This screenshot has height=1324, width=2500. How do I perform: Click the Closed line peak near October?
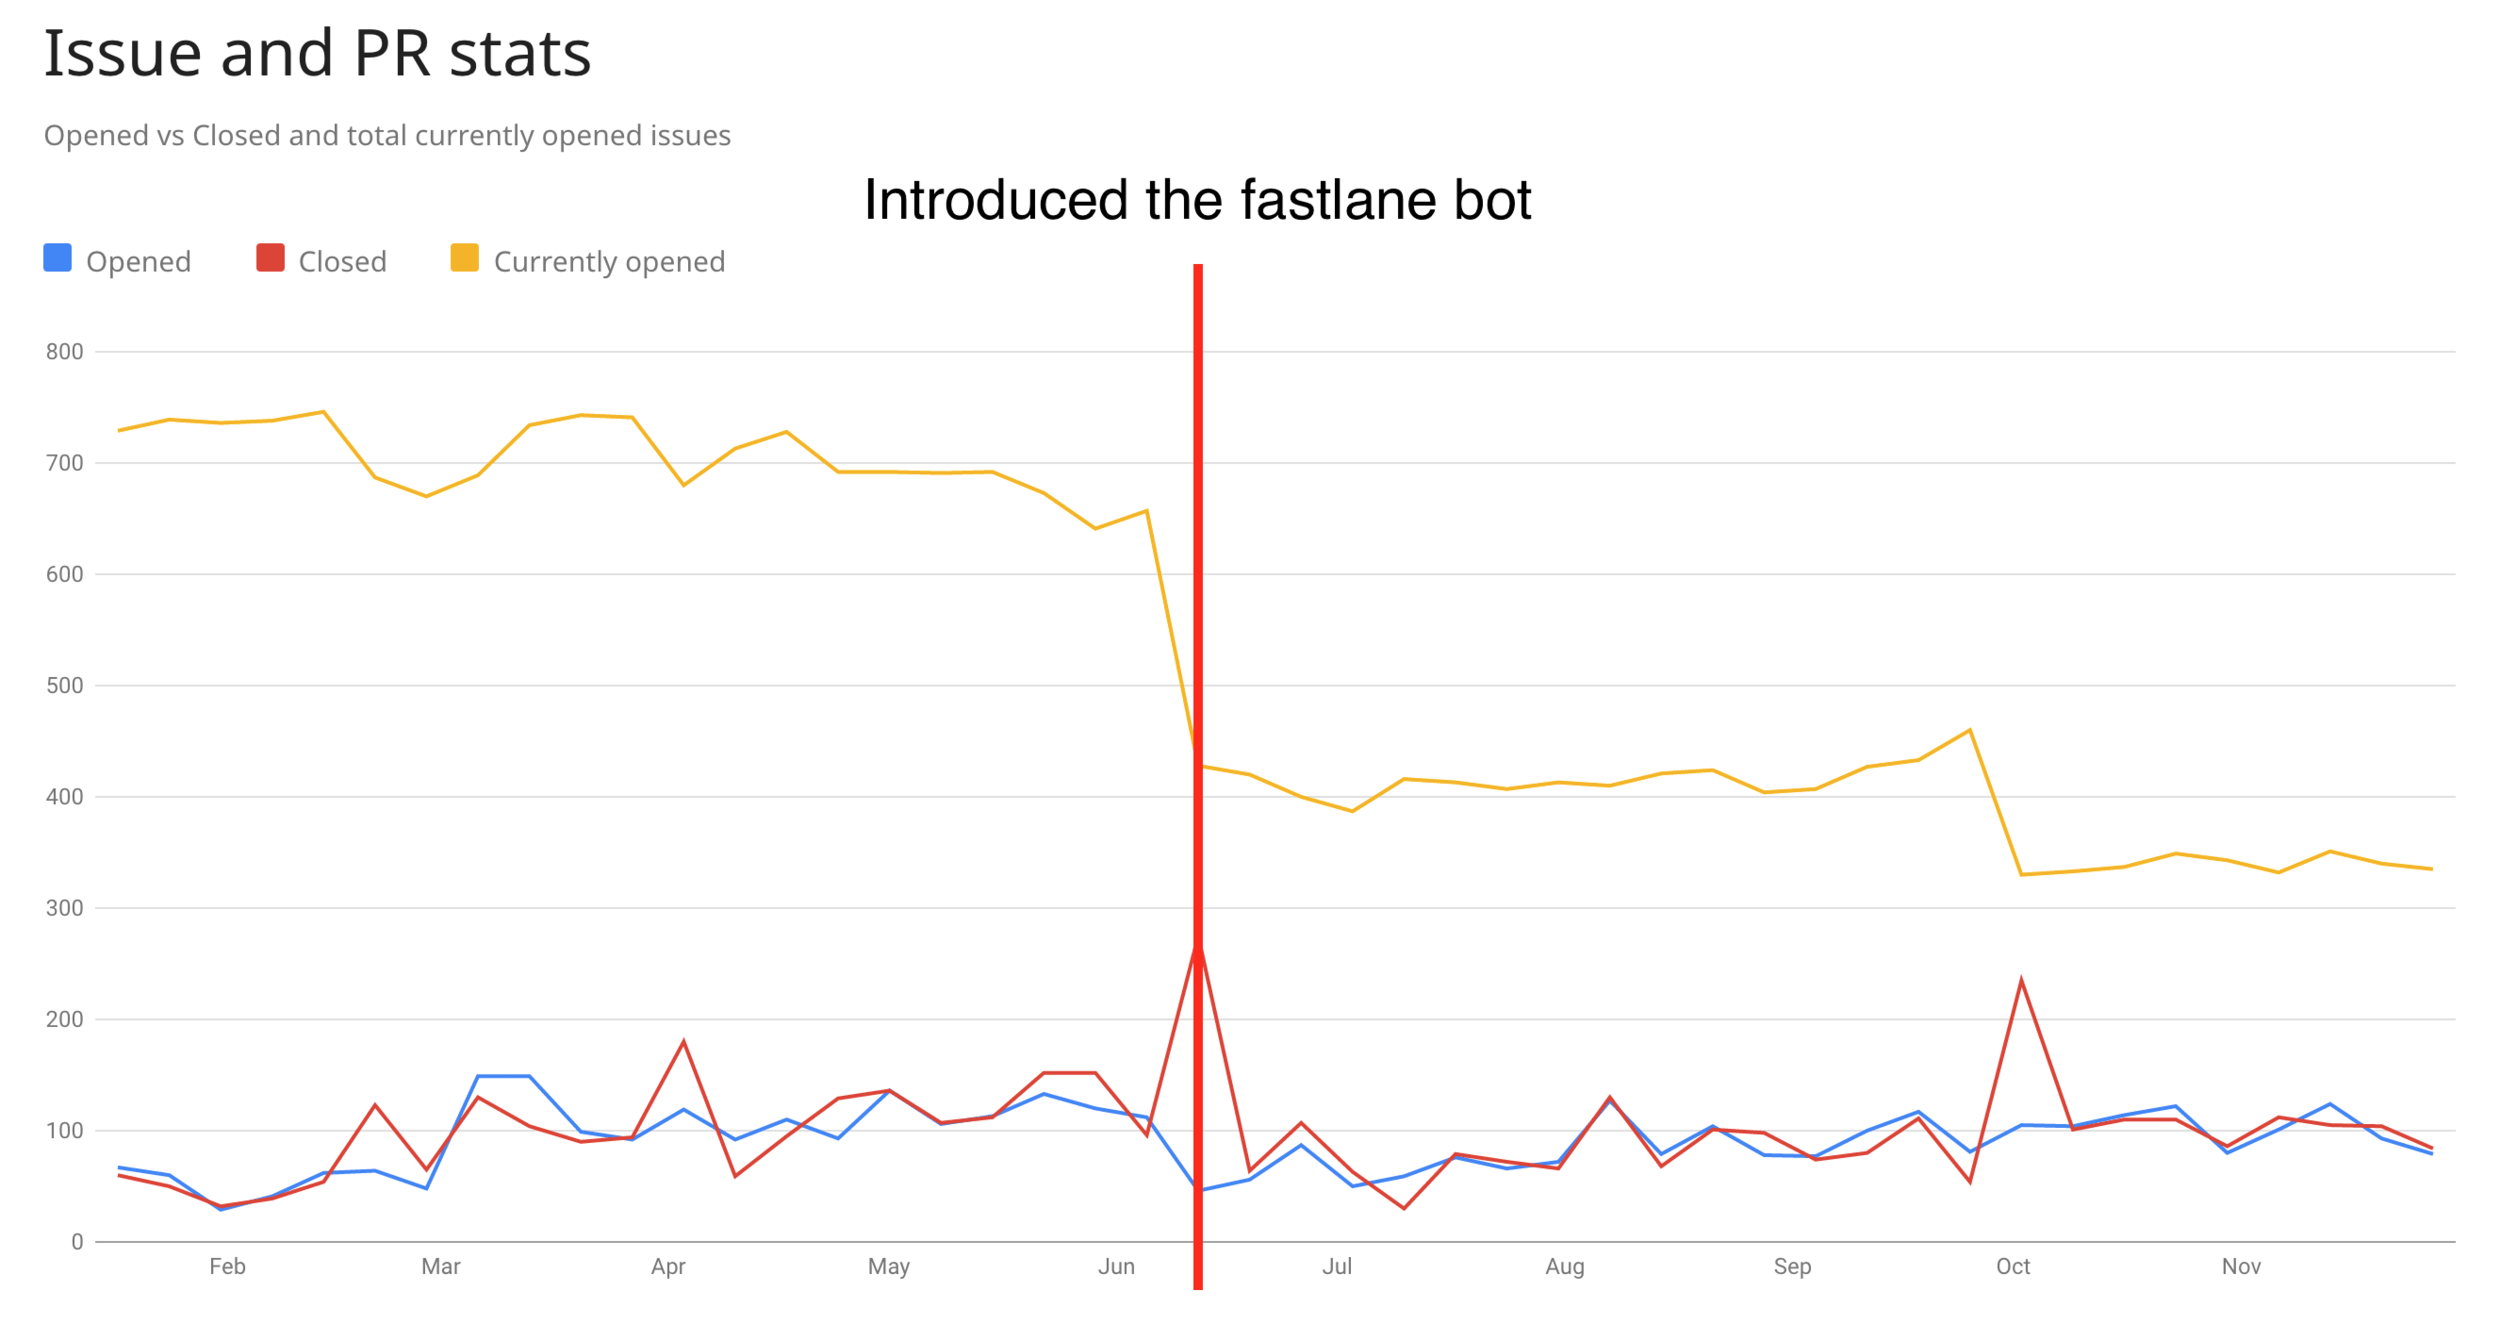[x=2021, y=980]
